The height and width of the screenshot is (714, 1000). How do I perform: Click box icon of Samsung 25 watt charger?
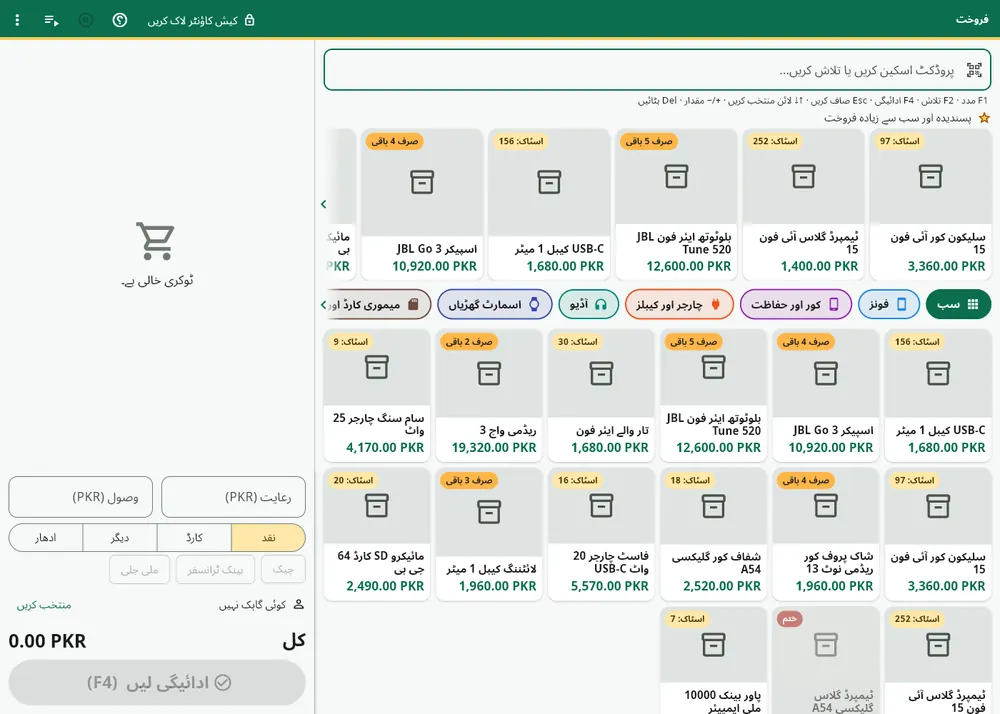point(377,367)
